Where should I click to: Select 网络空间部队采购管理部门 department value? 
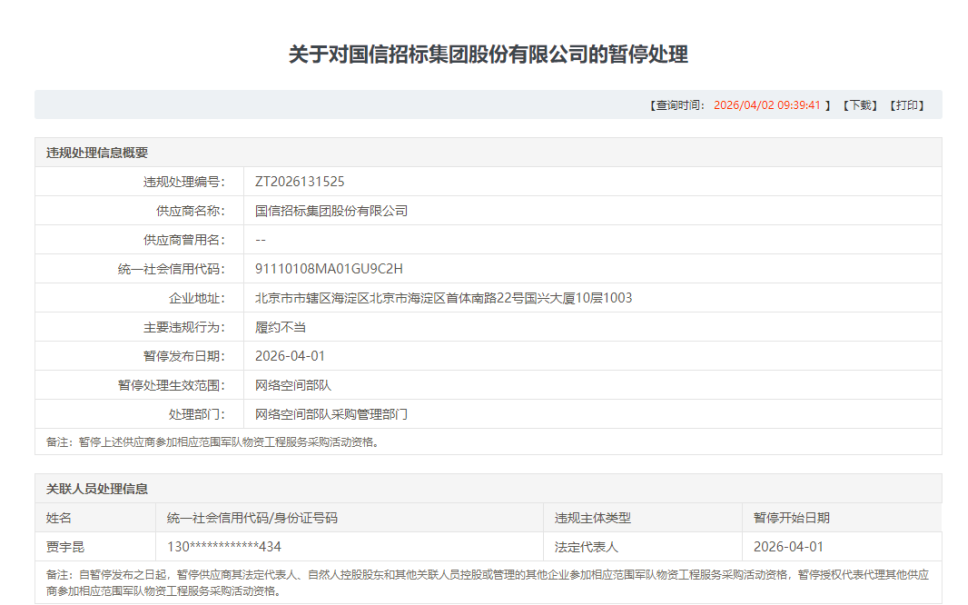331,414
